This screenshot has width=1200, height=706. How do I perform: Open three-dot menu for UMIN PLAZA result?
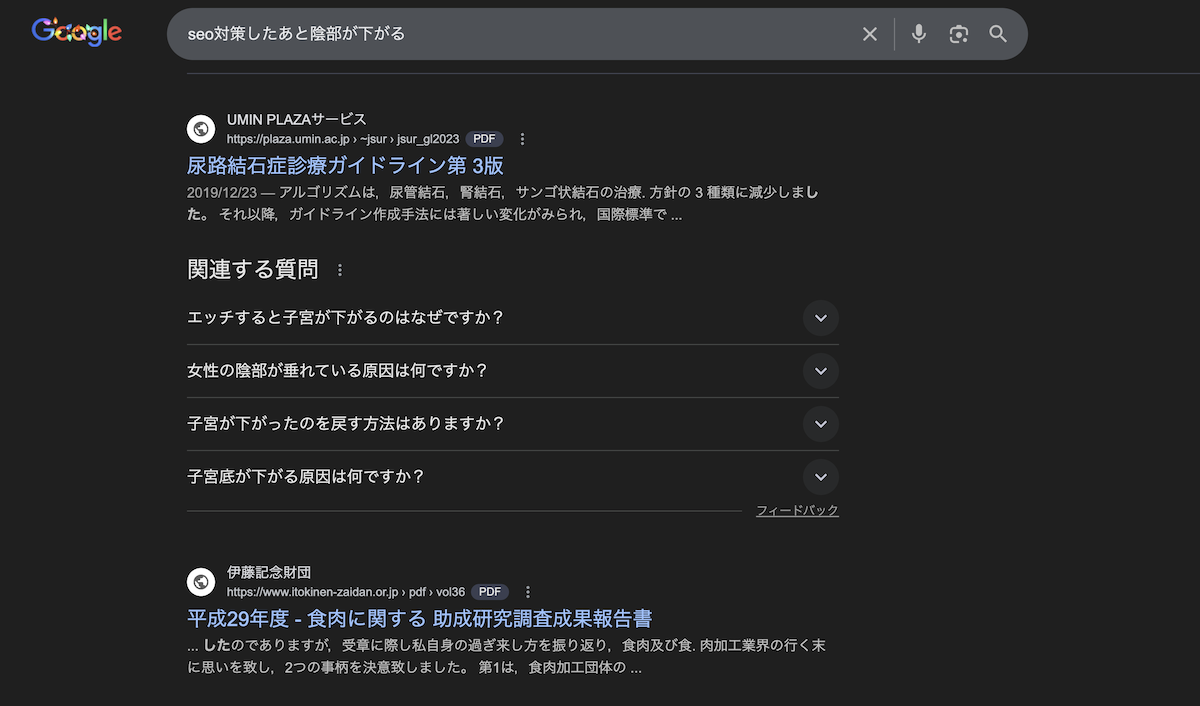tap(522, 139)
